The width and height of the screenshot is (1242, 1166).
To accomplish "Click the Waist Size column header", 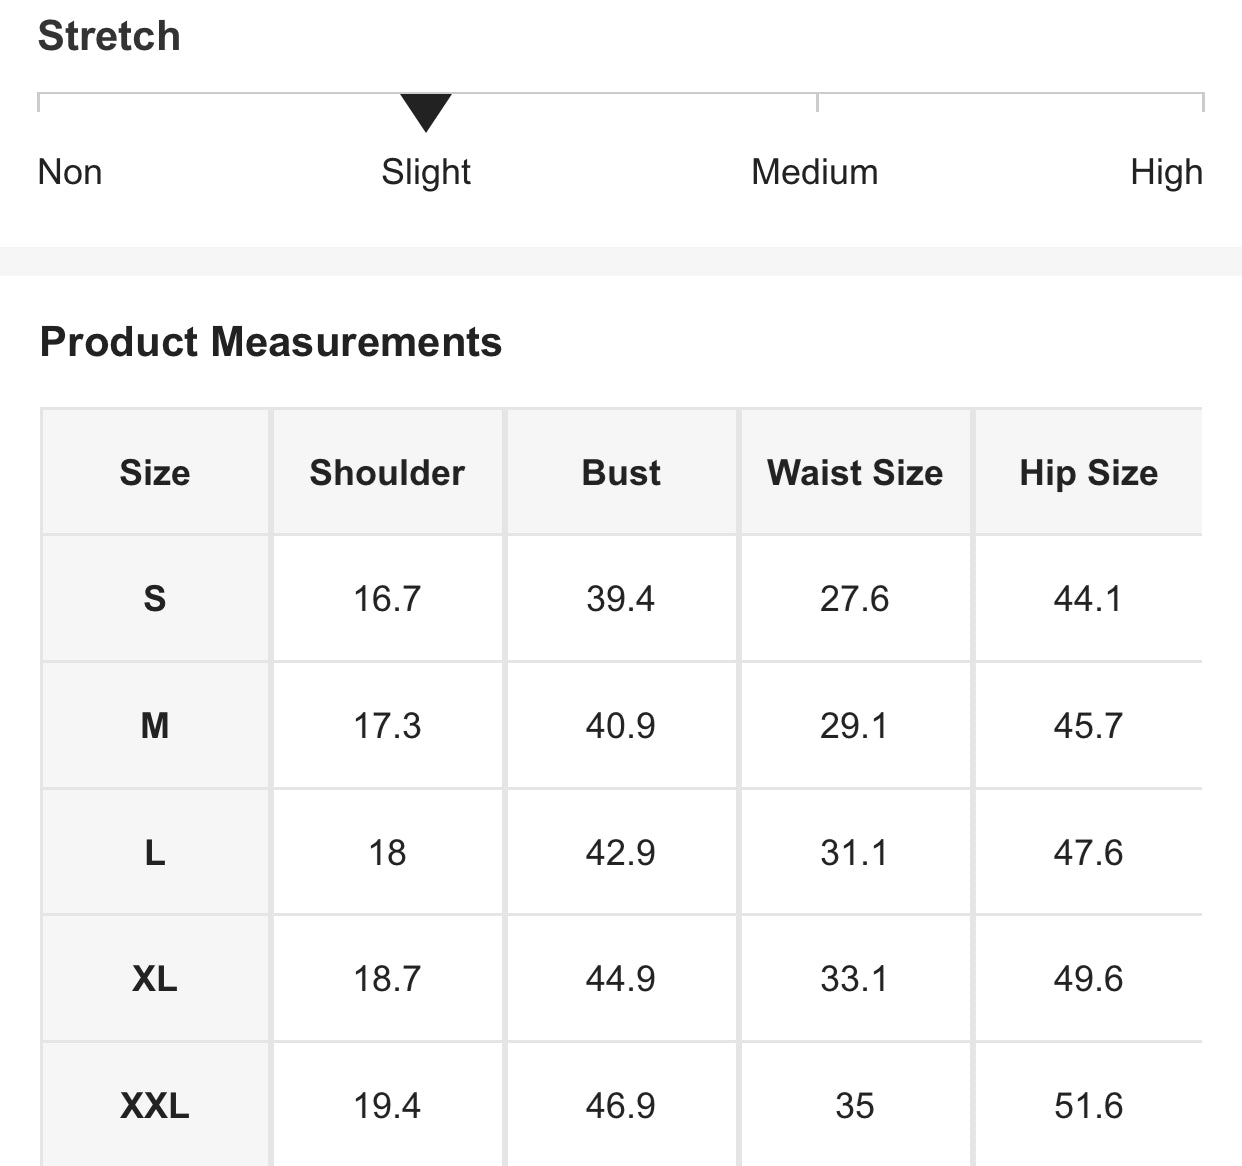I will [855, 472].
